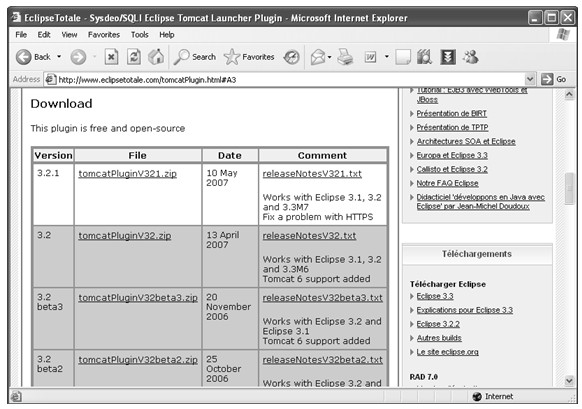The height and width of the screenshot is (409, 582).
Task: Download tomcatPluginV321.zip
Action: point(127,174)
